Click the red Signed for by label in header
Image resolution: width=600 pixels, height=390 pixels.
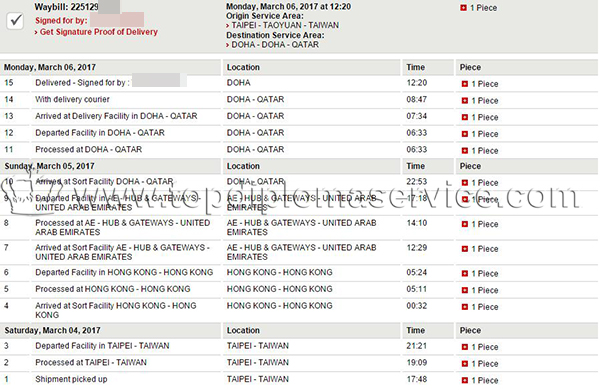coord(61,21)
